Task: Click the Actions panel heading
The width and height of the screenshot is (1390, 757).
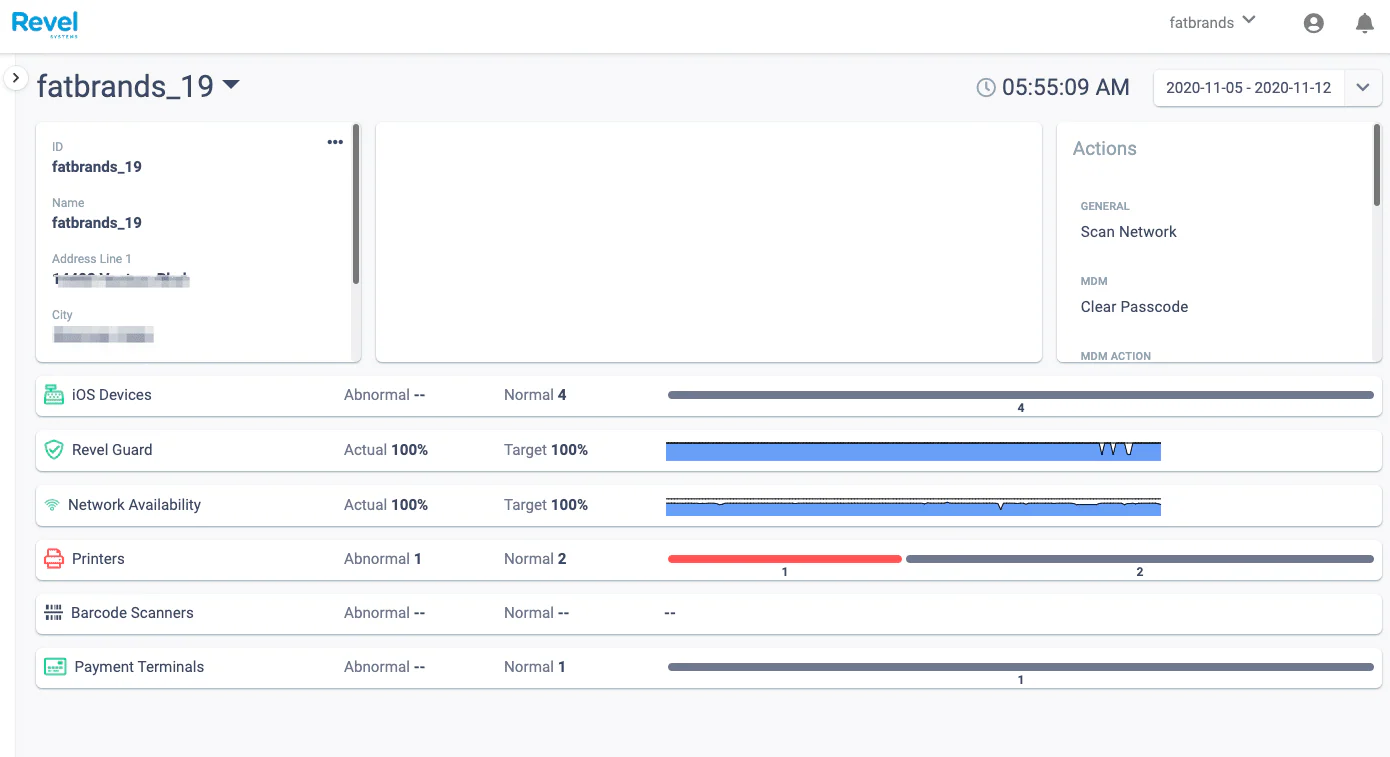Action: [1105, 149]
